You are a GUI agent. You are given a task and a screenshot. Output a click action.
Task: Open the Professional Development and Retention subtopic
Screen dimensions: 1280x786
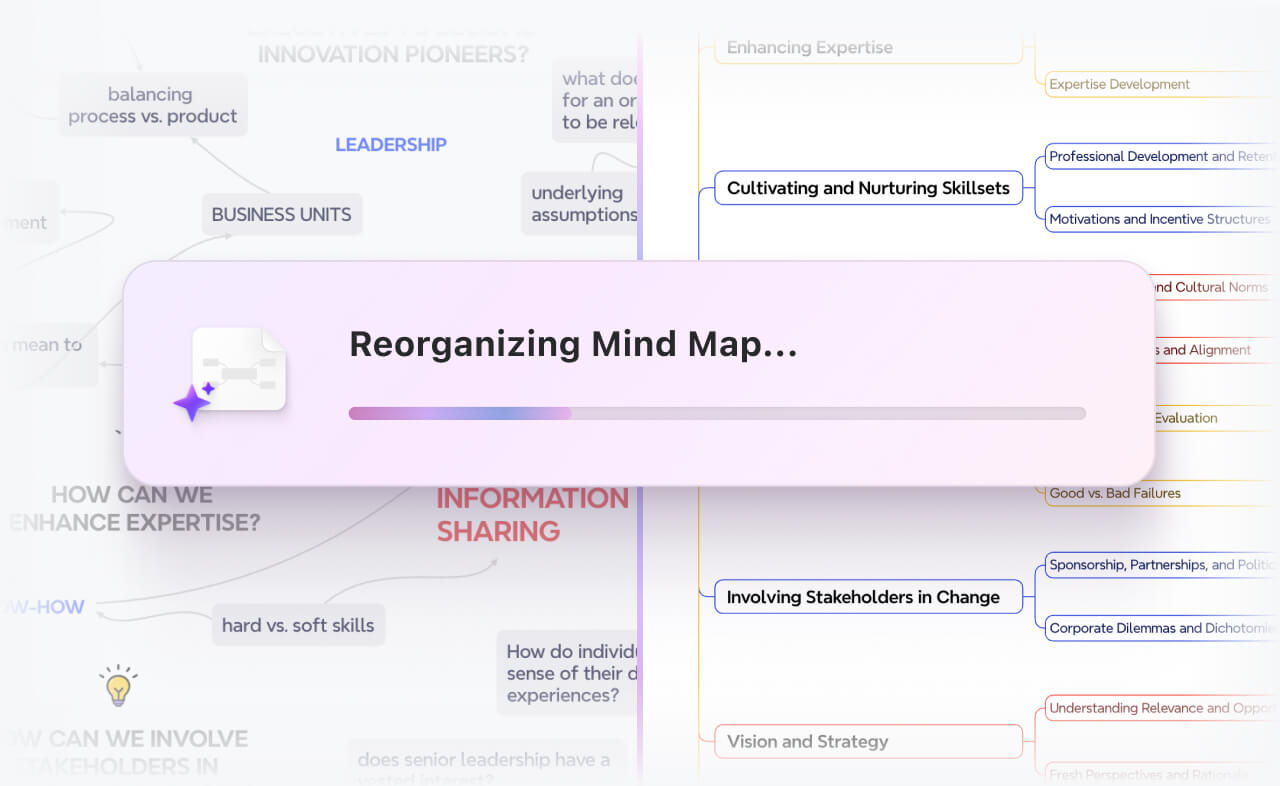click(x=1160, y=157)
